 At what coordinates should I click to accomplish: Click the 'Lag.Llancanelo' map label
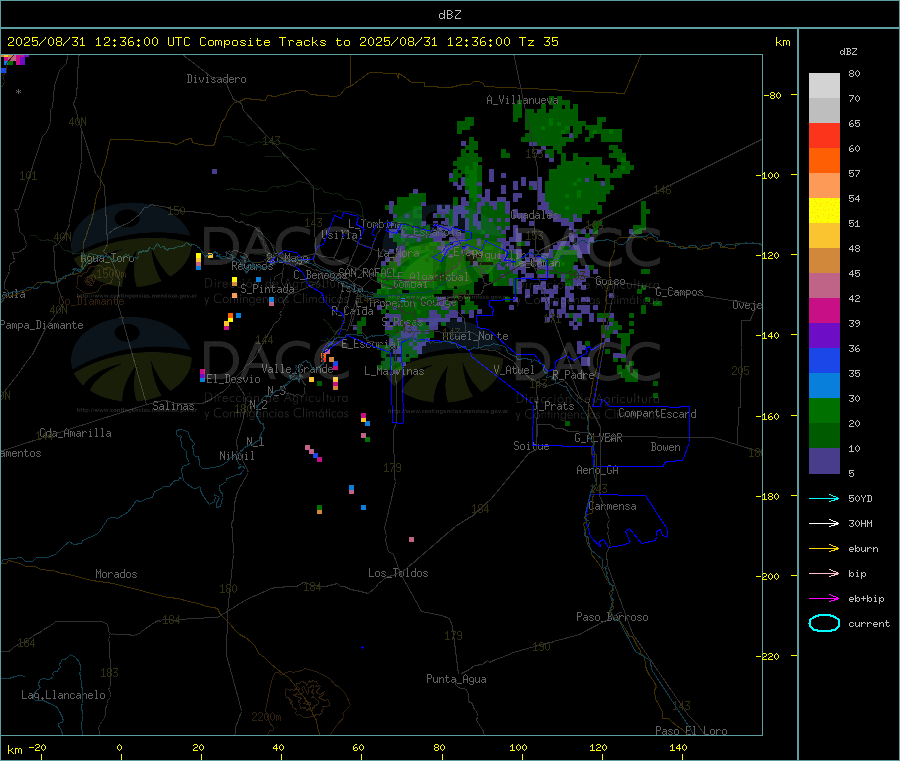63,695
